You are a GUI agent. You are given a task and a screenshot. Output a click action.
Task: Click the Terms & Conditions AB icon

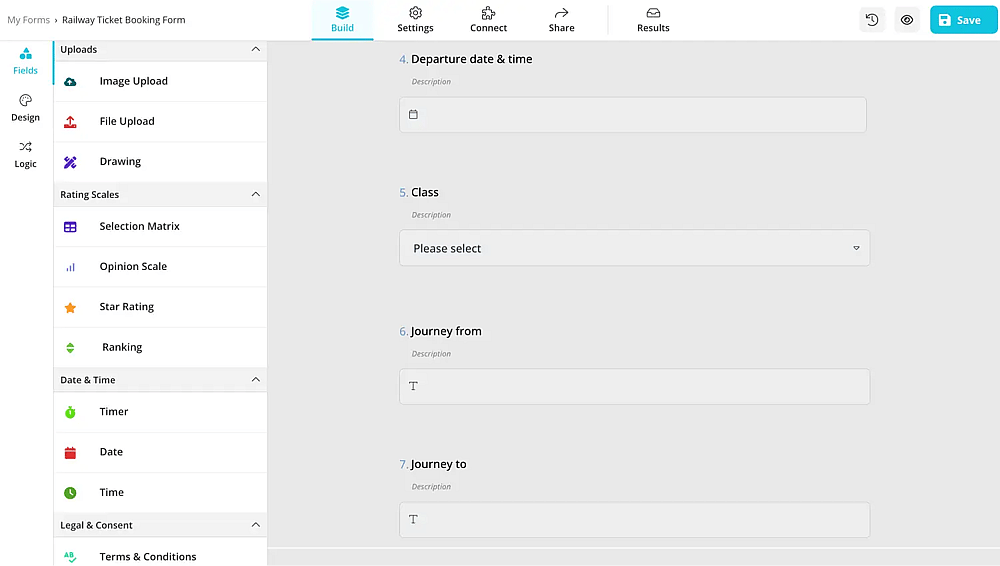70,557
